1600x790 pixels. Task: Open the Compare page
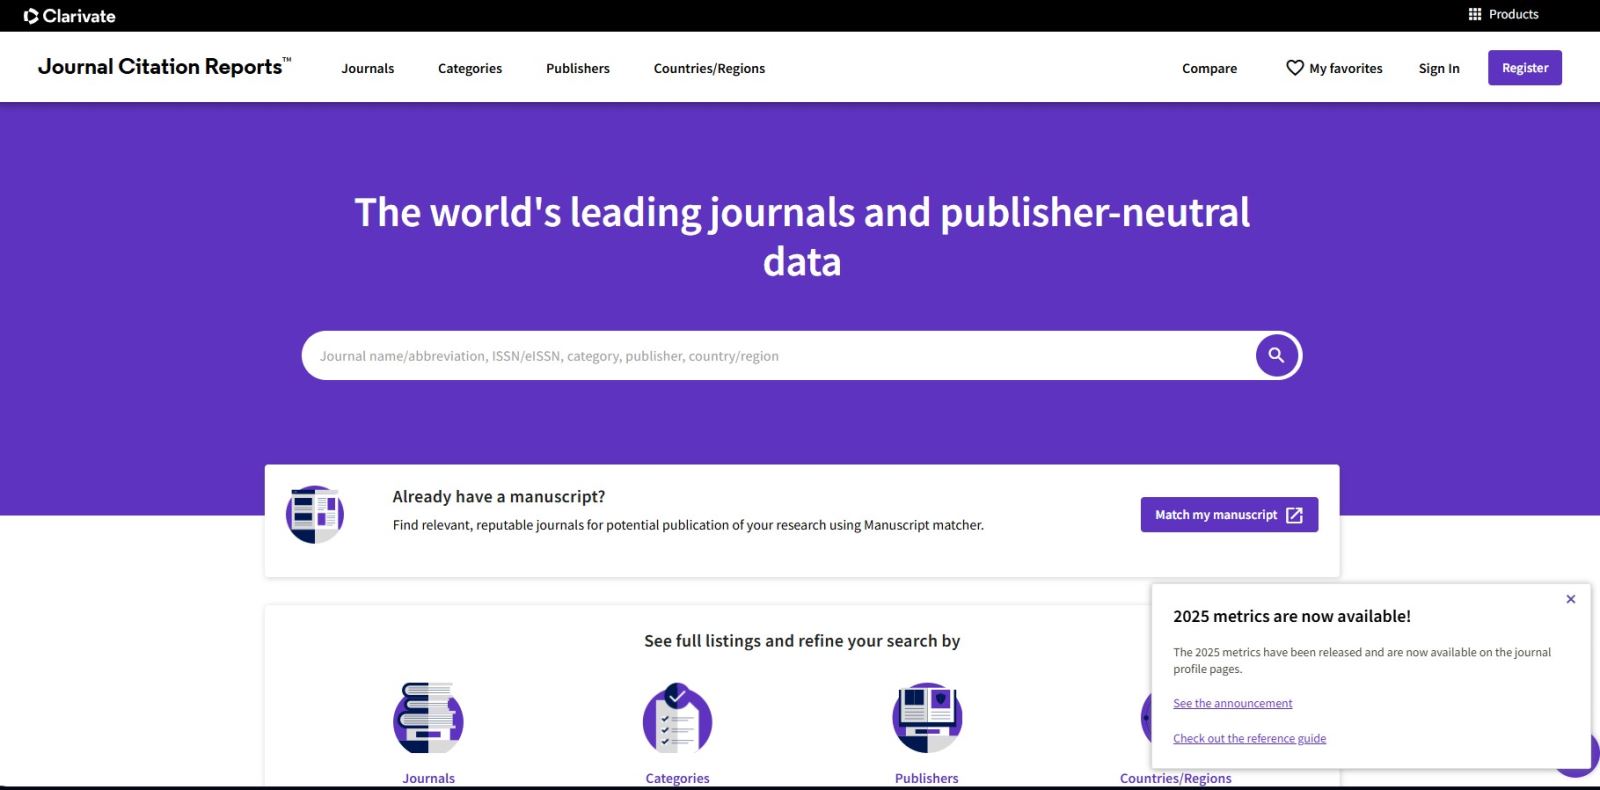[1209, 68]
